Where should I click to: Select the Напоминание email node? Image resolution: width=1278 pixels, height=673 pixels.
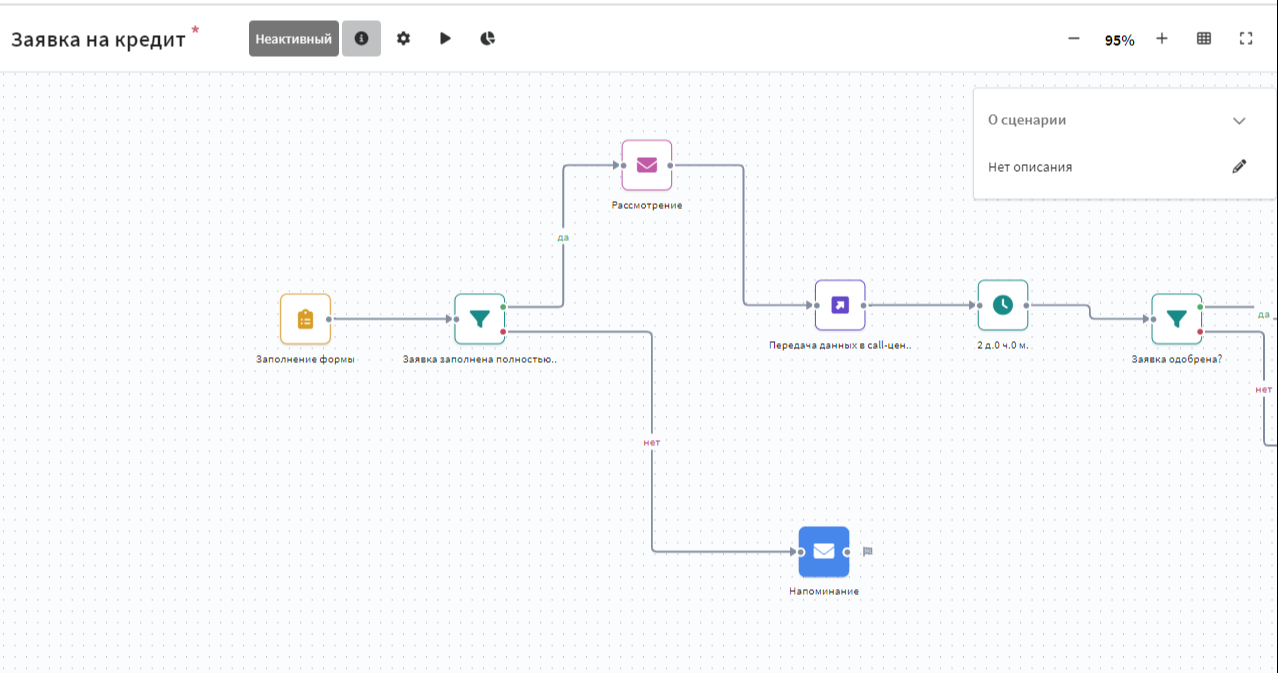(824, 552)
